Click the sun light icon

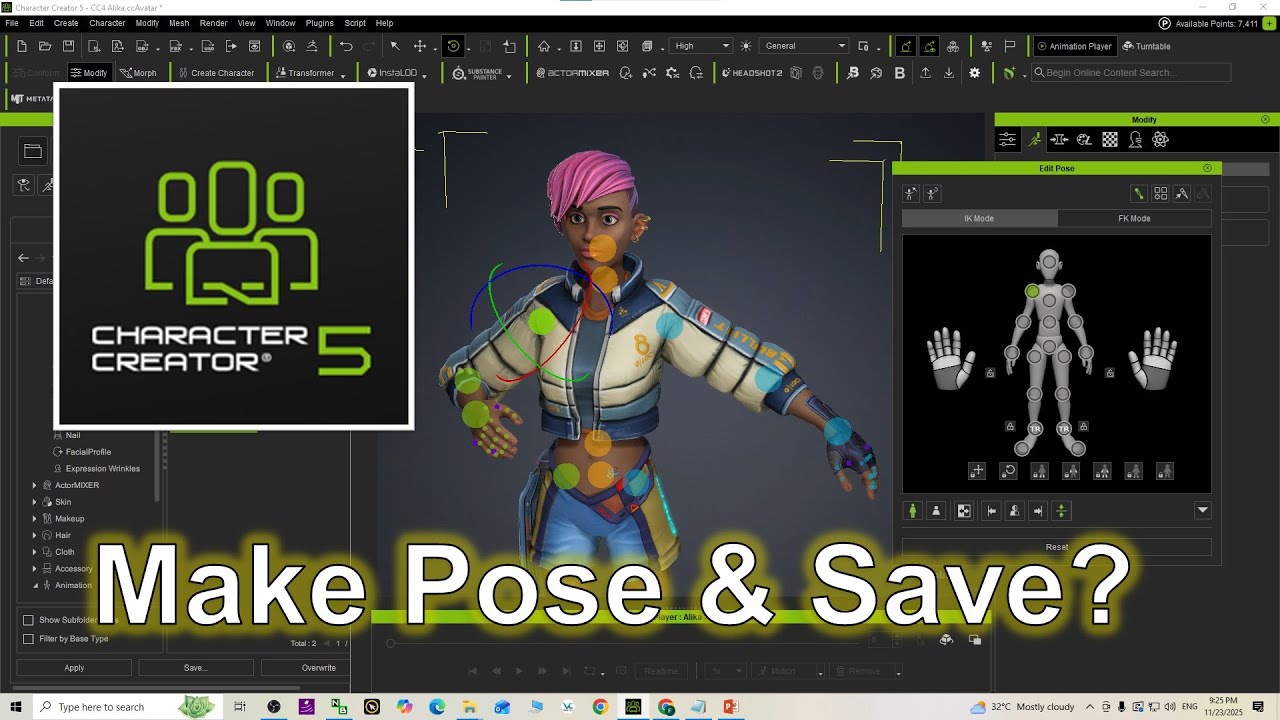(x=746, y=46)
